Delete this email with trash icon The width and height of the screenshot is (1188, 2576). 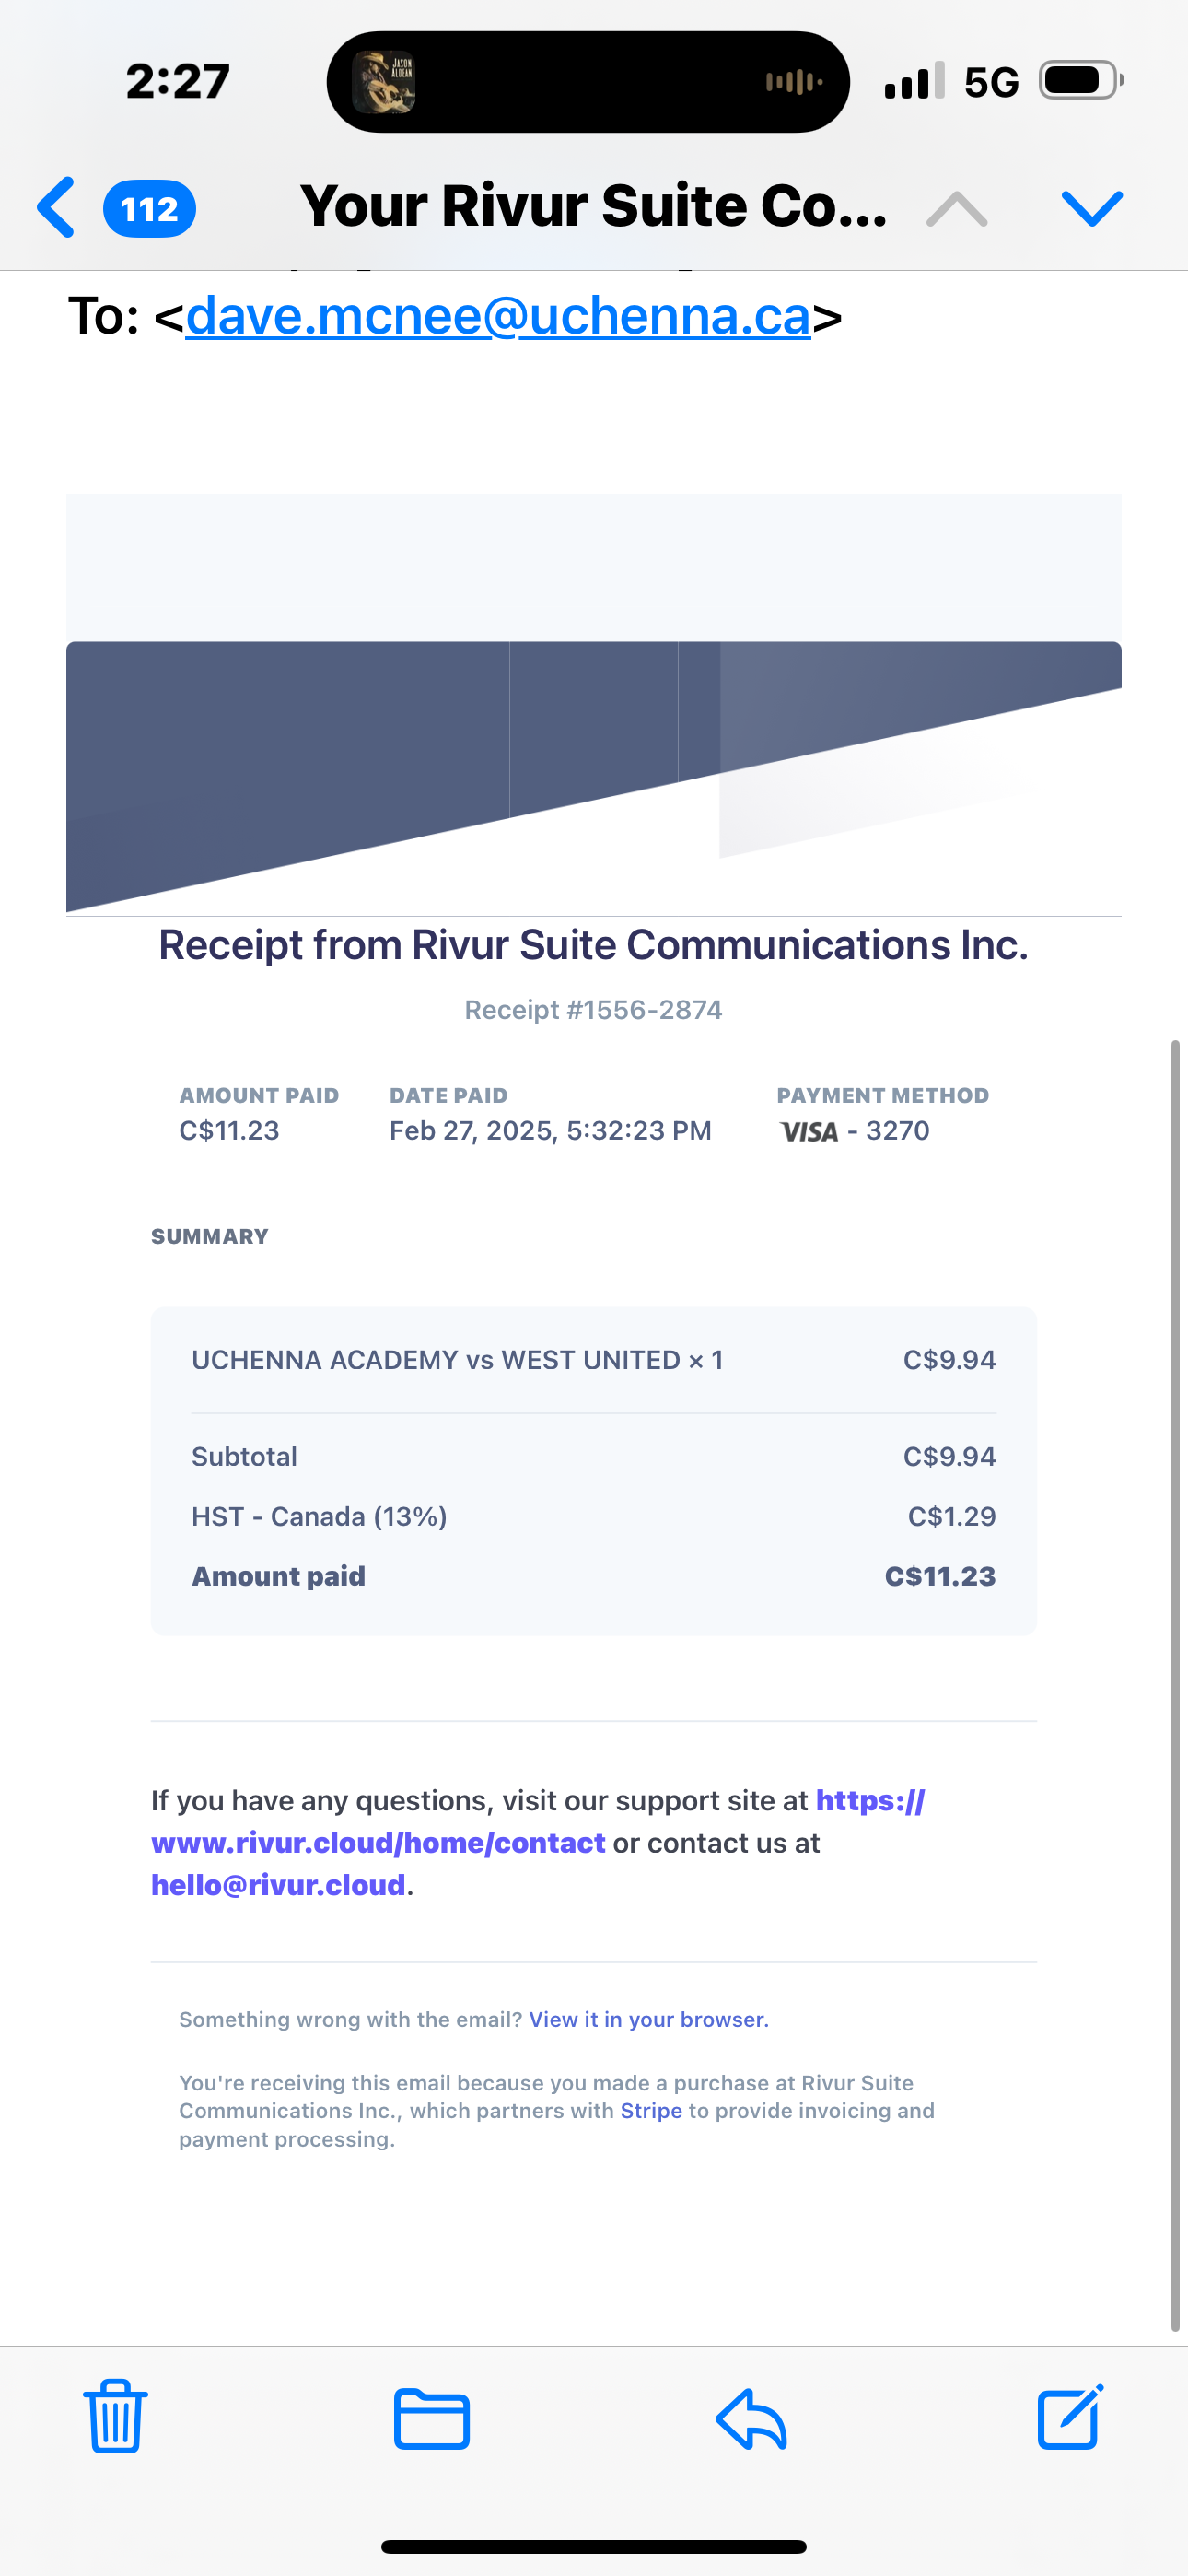tap(115, 2416)
